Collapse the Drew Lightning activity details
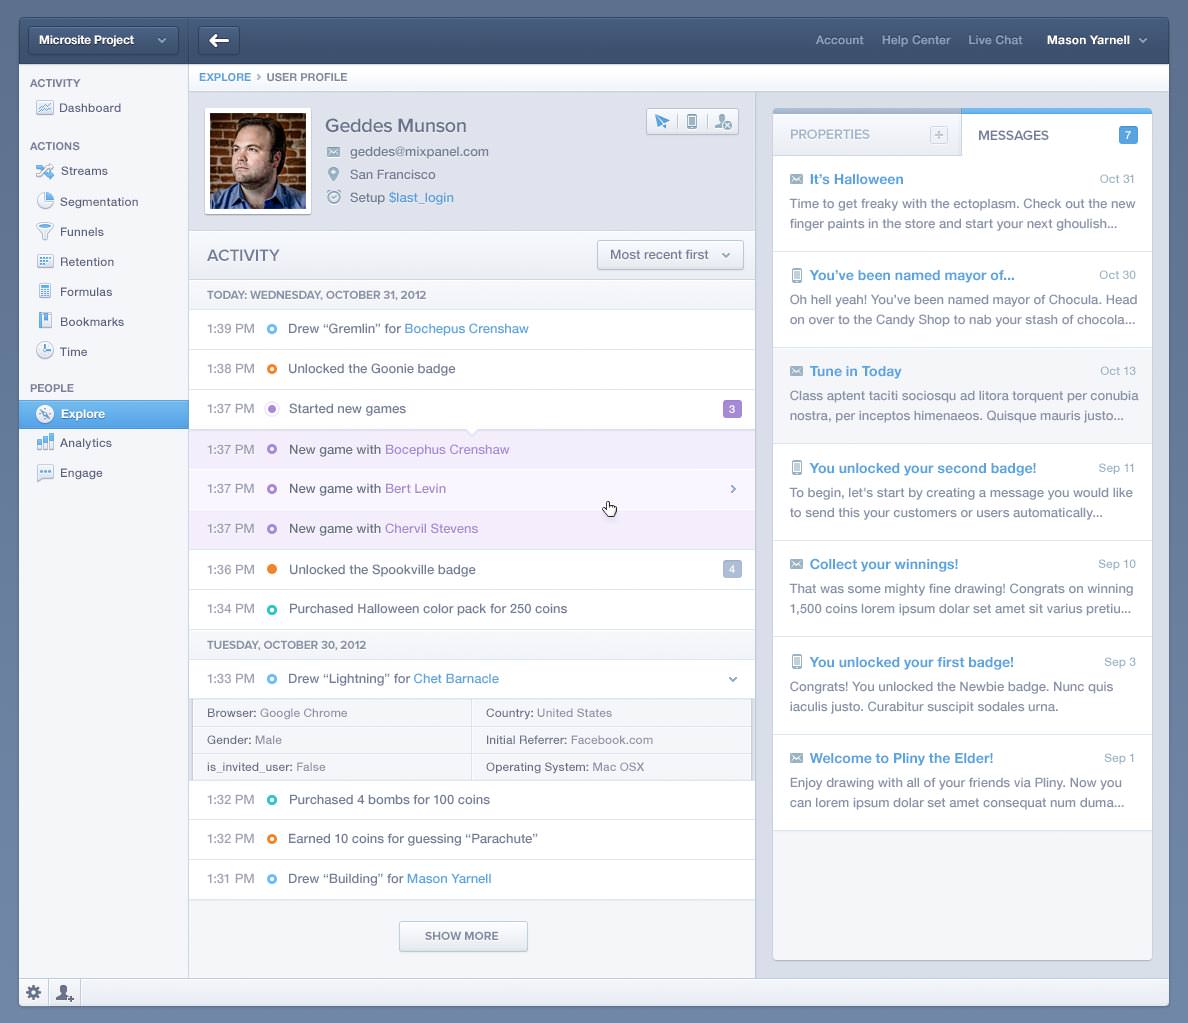Screen dimensions: 1188x1023 (733, 679)
